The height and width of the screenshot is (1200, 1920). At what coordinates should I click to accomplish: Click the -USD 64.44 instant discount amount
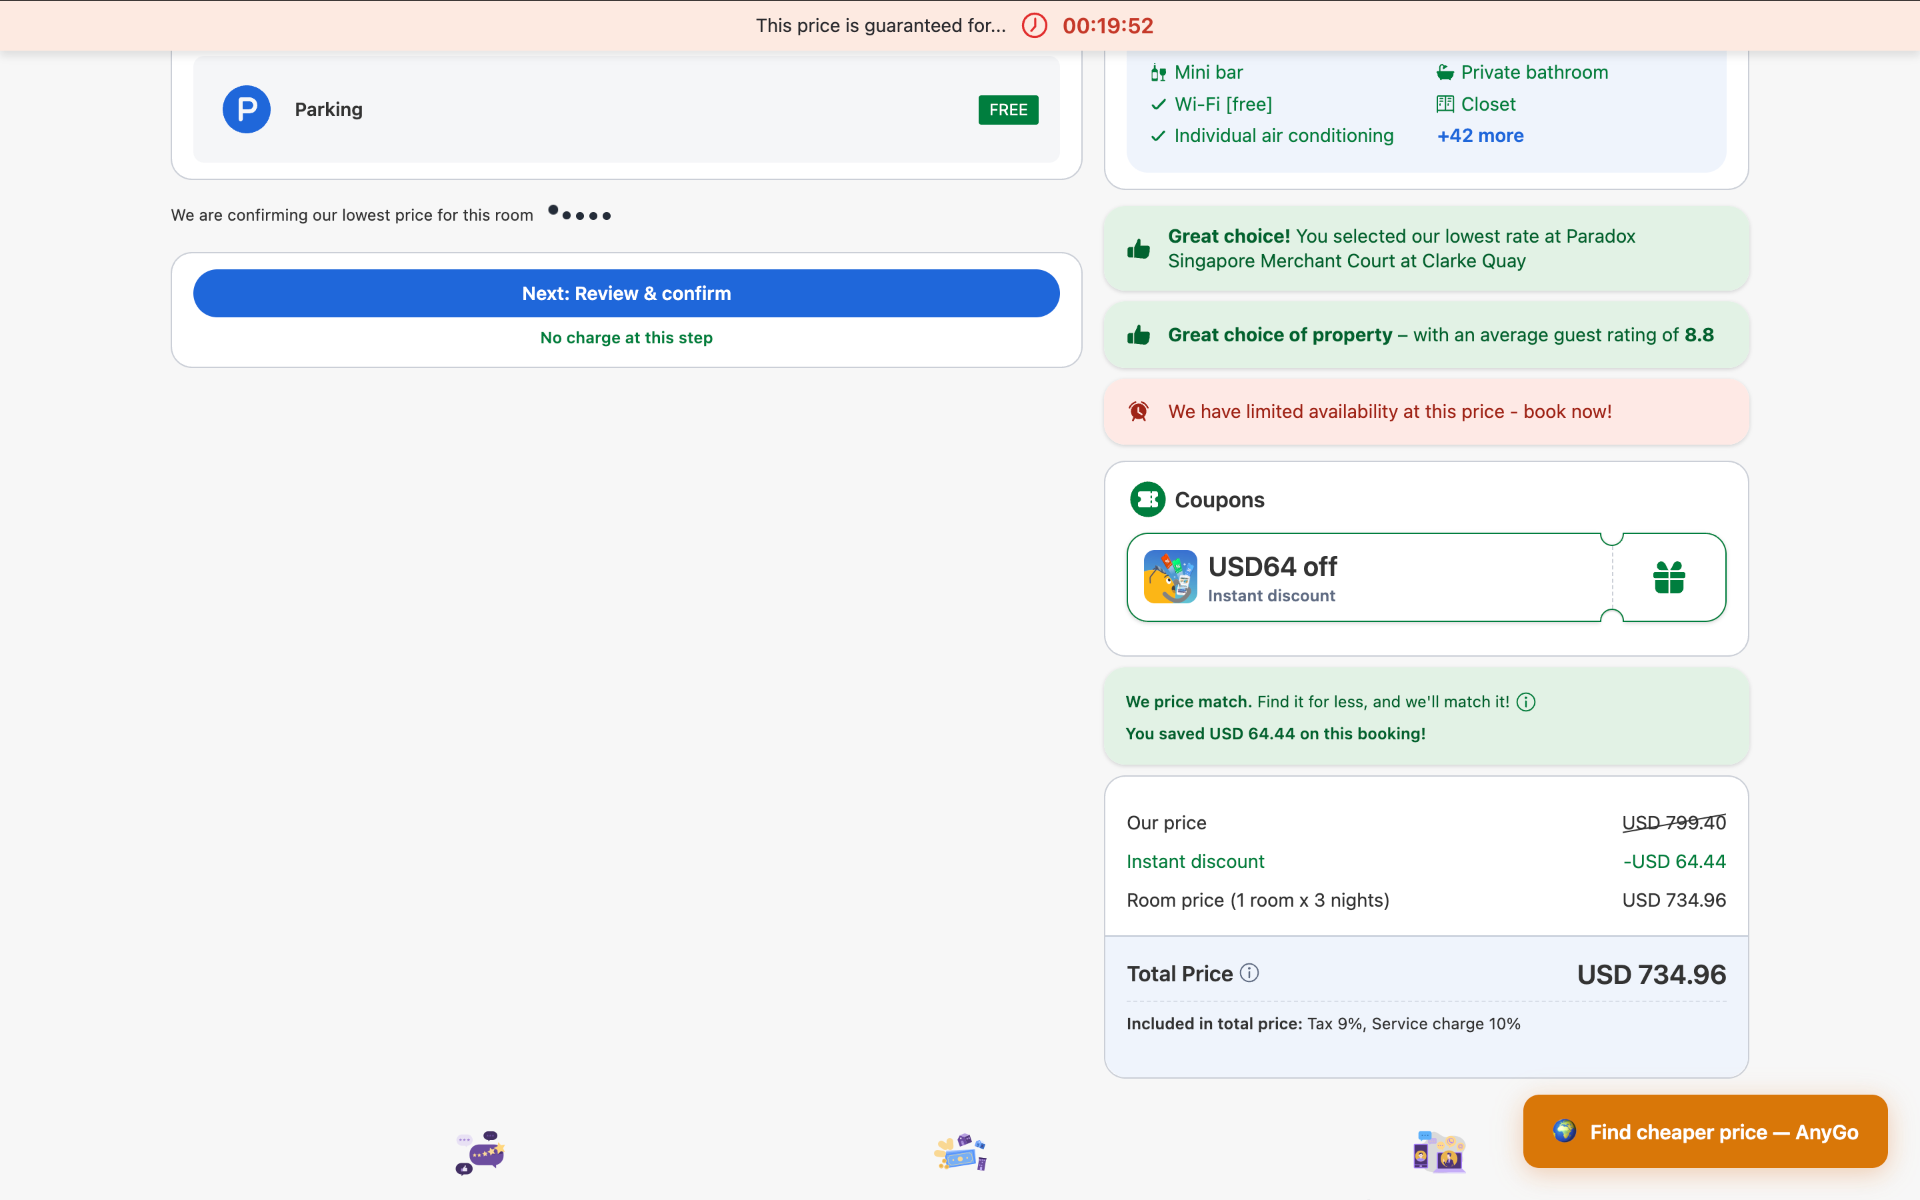[x=1674, y=862]
